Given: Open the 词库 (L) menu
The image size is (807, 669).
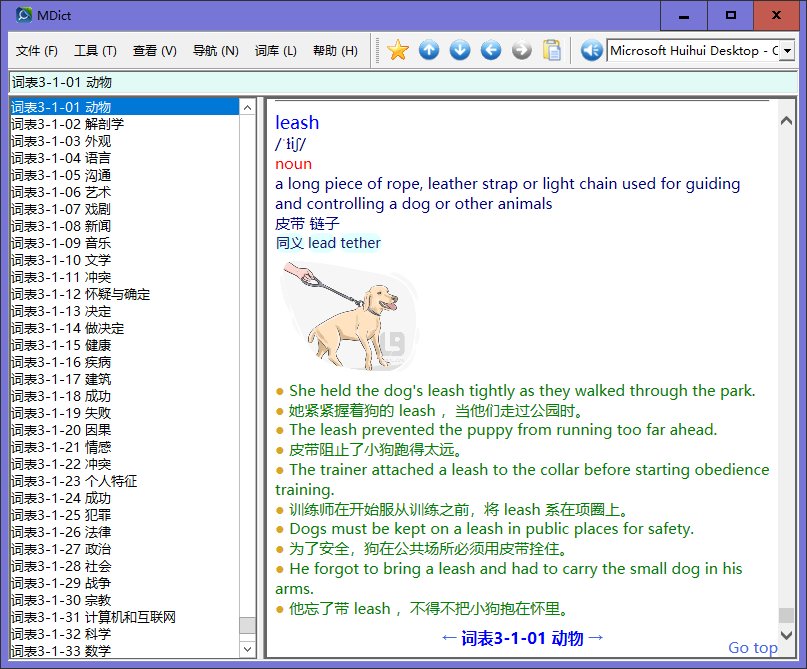Looking at the screenshot, I should click(275, 51).
